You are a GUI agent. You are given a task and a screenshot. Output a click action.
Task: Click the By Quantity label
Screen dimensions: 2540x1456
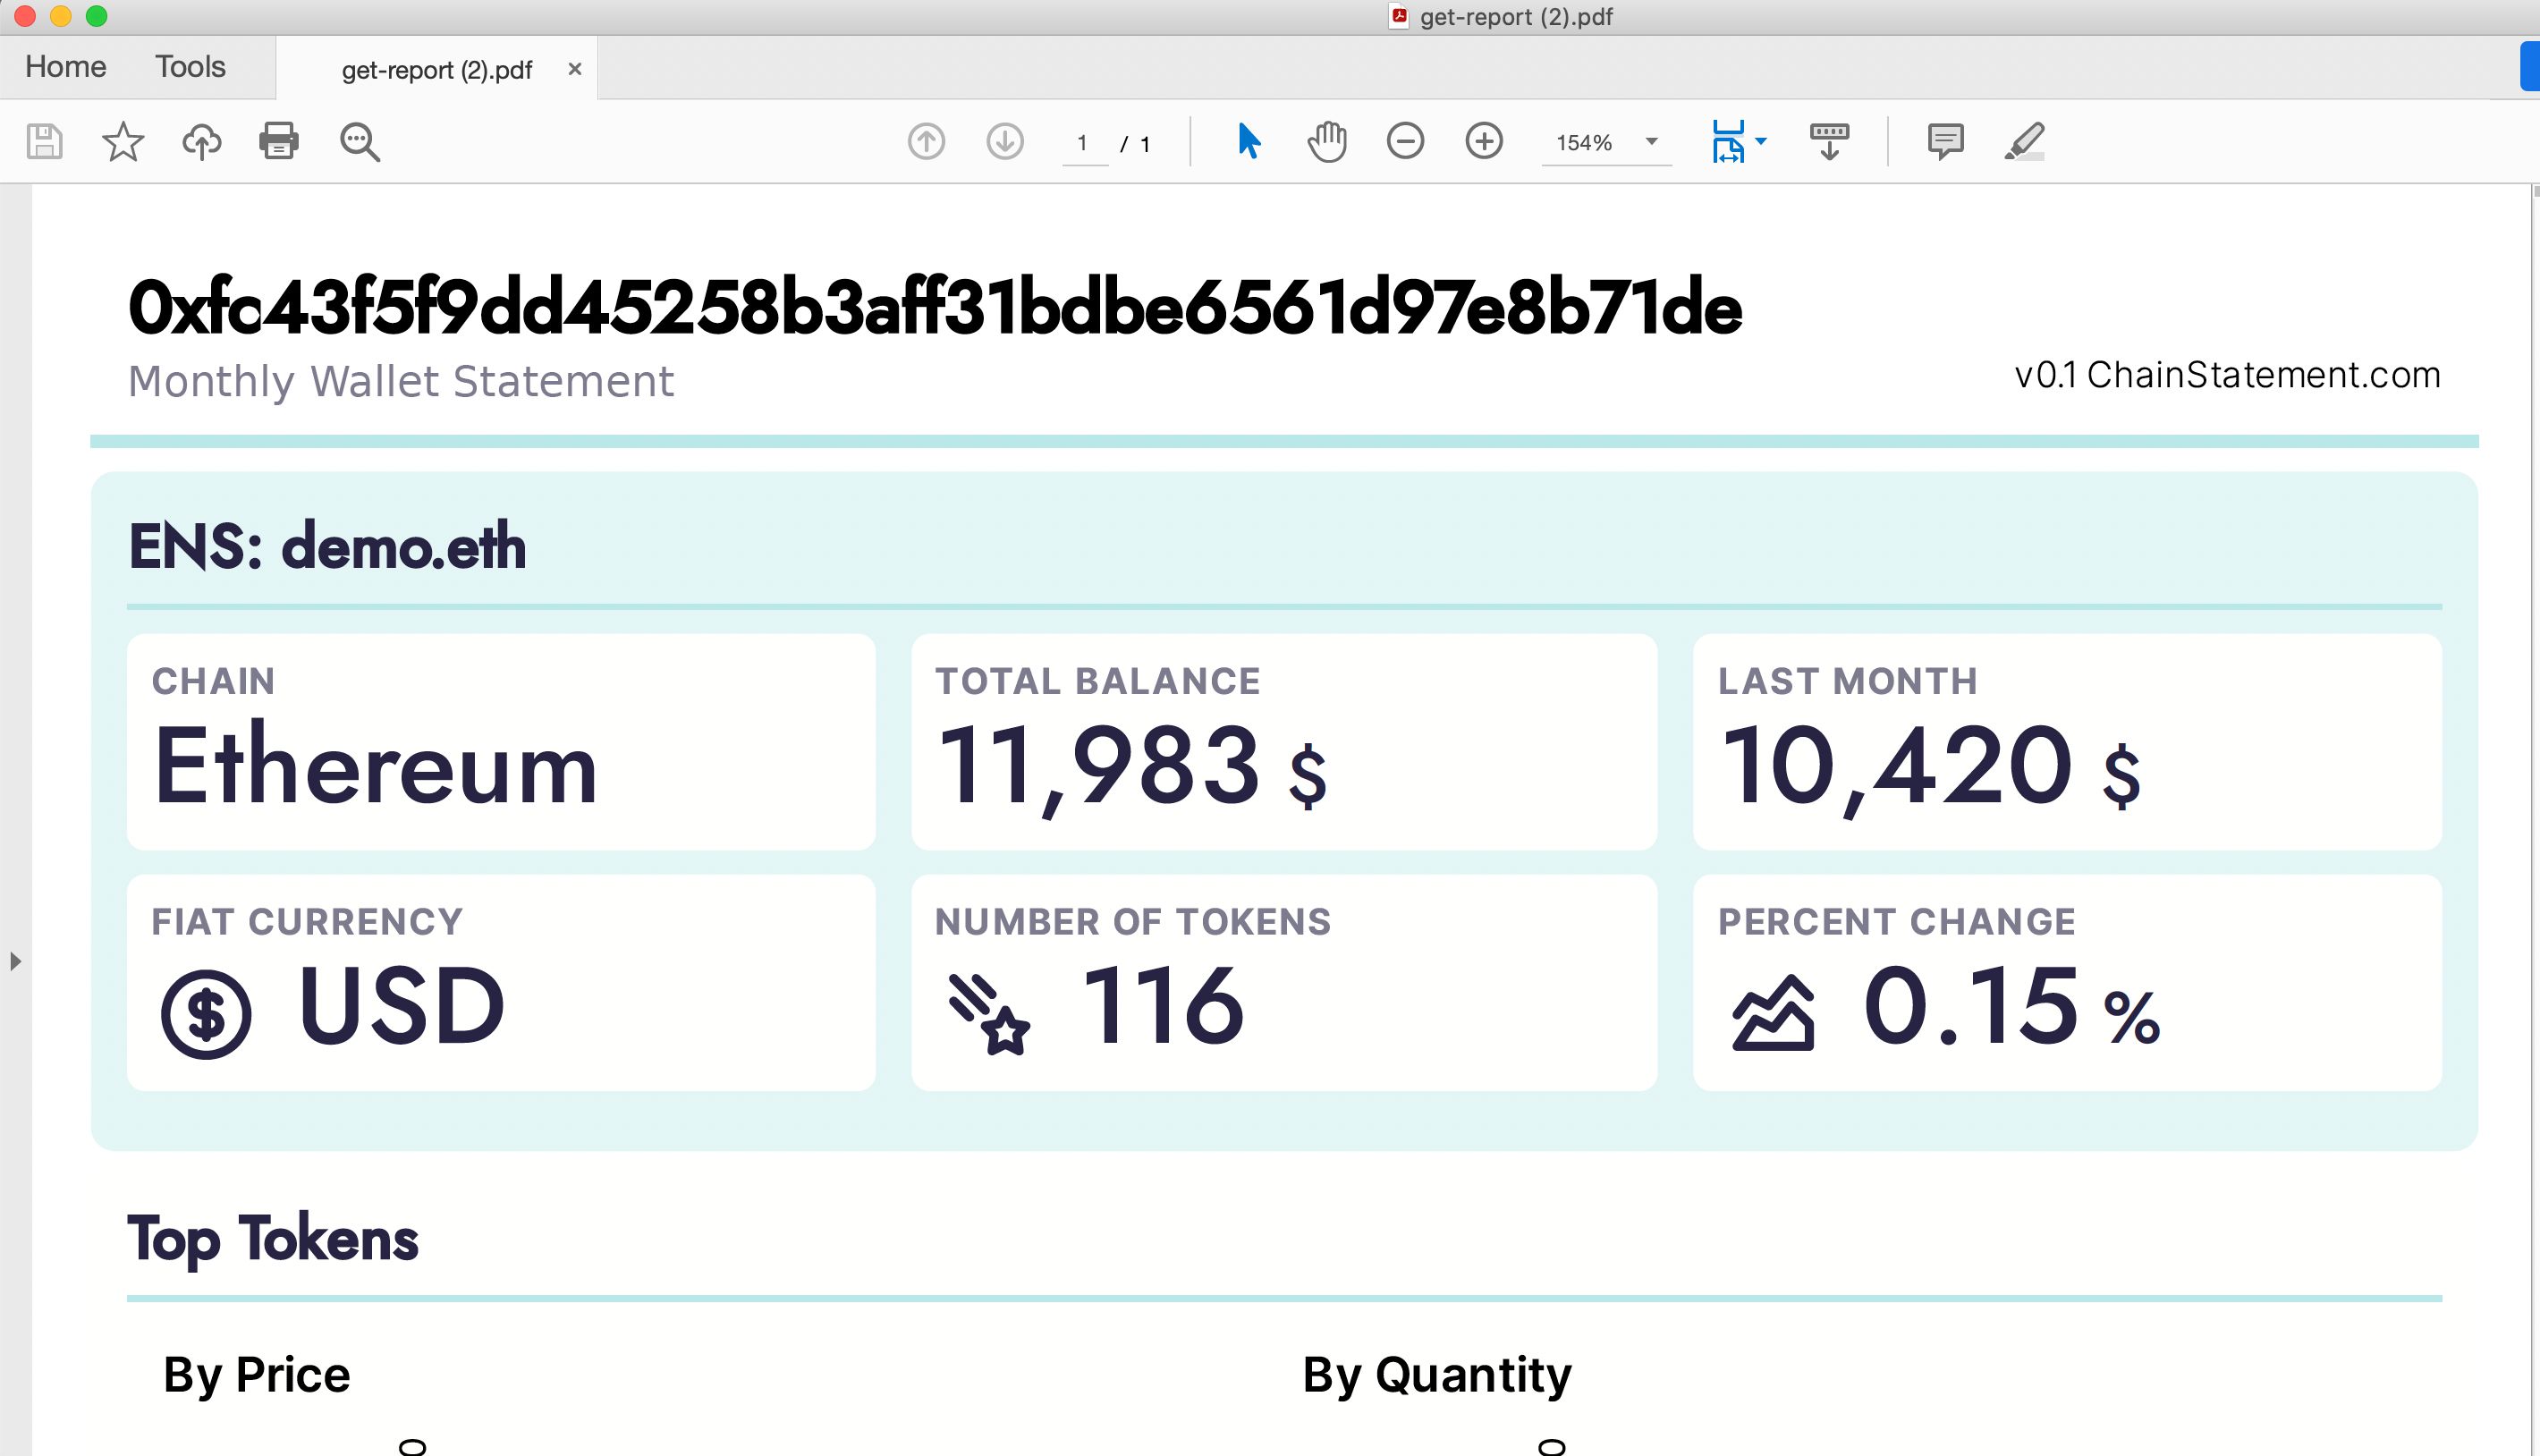pos(1437,1375)
